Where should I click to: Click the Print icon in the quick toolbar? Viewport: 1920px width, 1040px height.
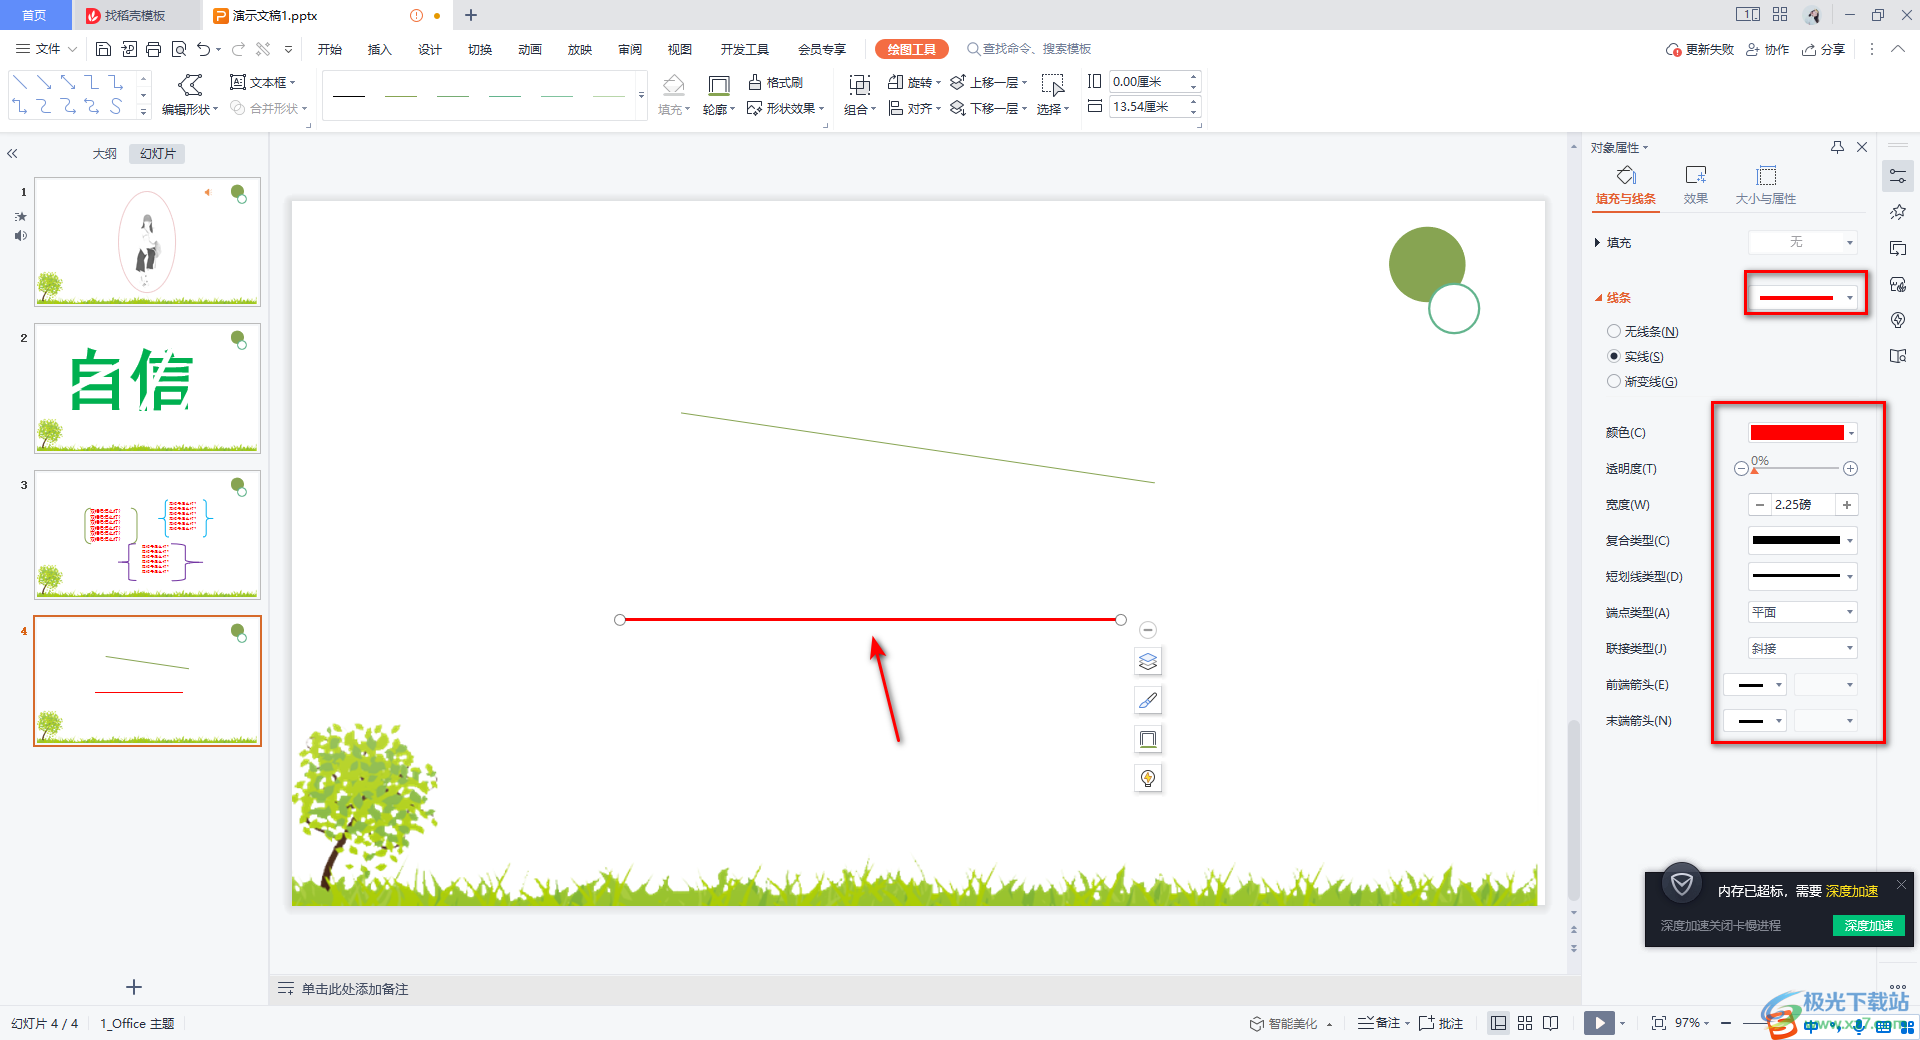153,49
